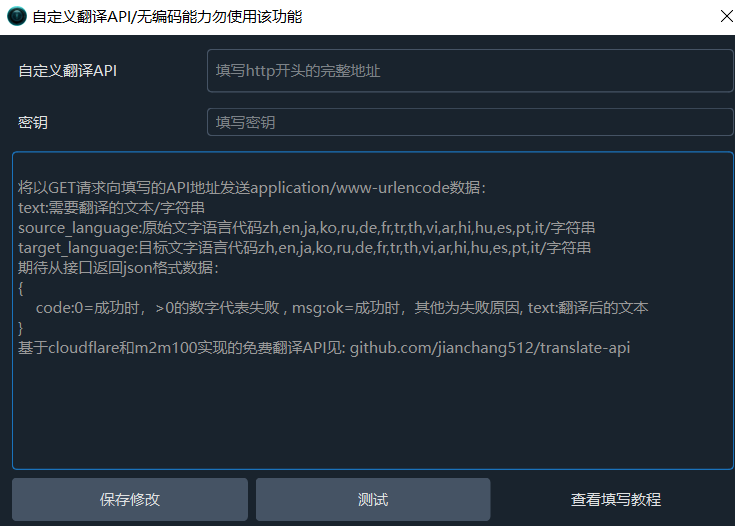Click the target_language line in the description
Image resolution: width=735 pixels, height=526 pixels.
[304, 248]
